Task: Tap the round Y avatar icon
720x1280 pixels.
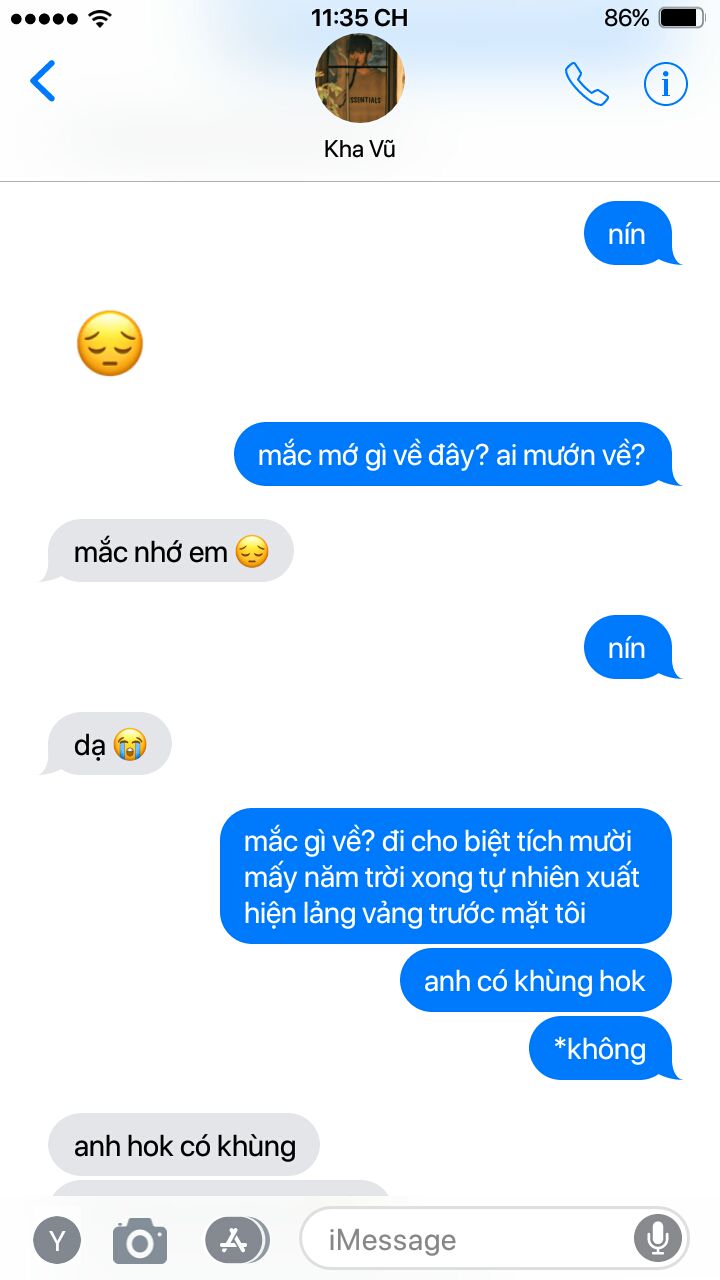Action: pos(58,1241)
